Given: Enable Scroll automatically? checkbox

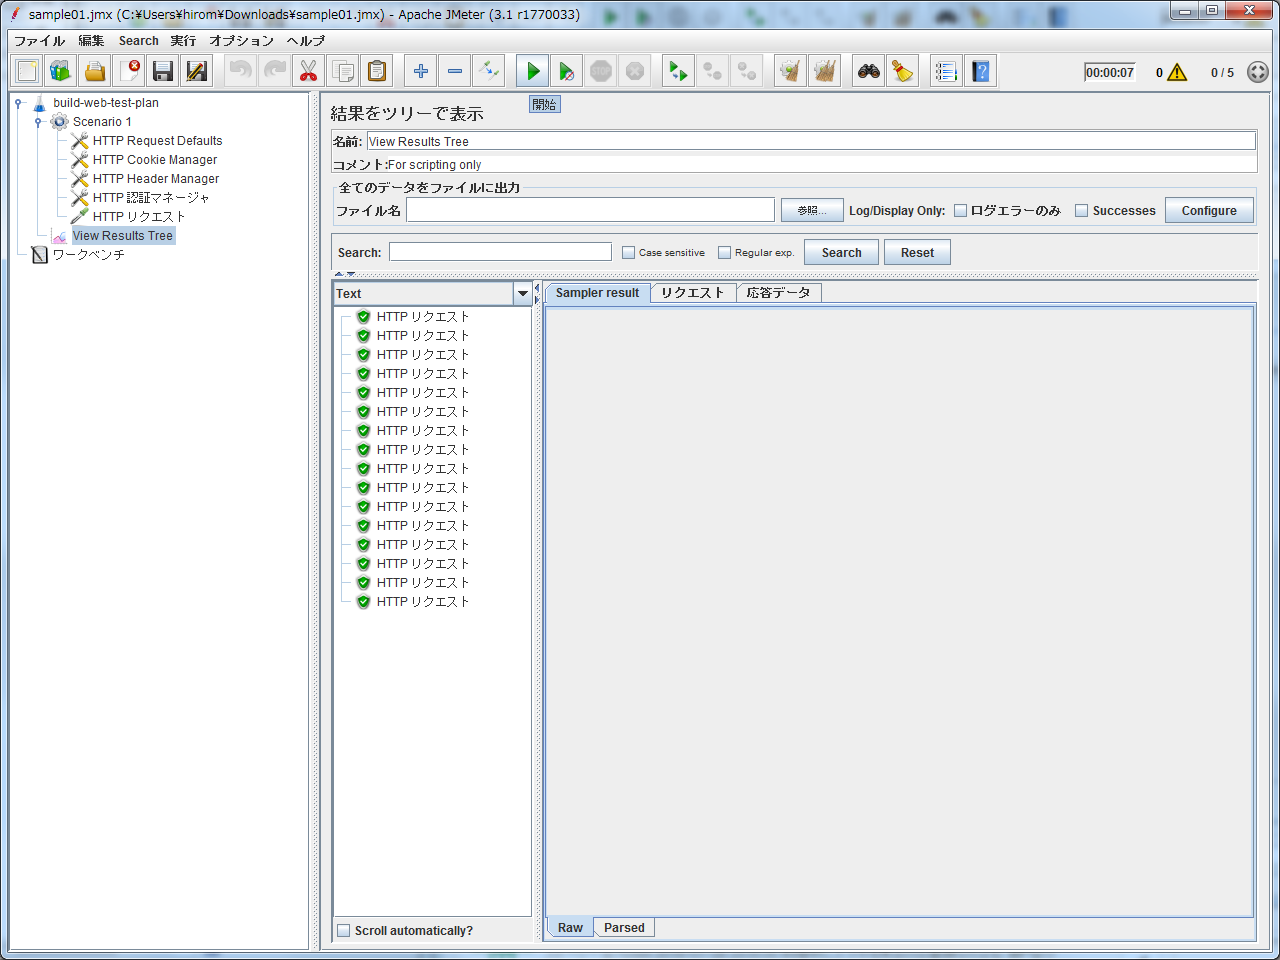Looking at the screenshot, I should [x=344, y=931].
